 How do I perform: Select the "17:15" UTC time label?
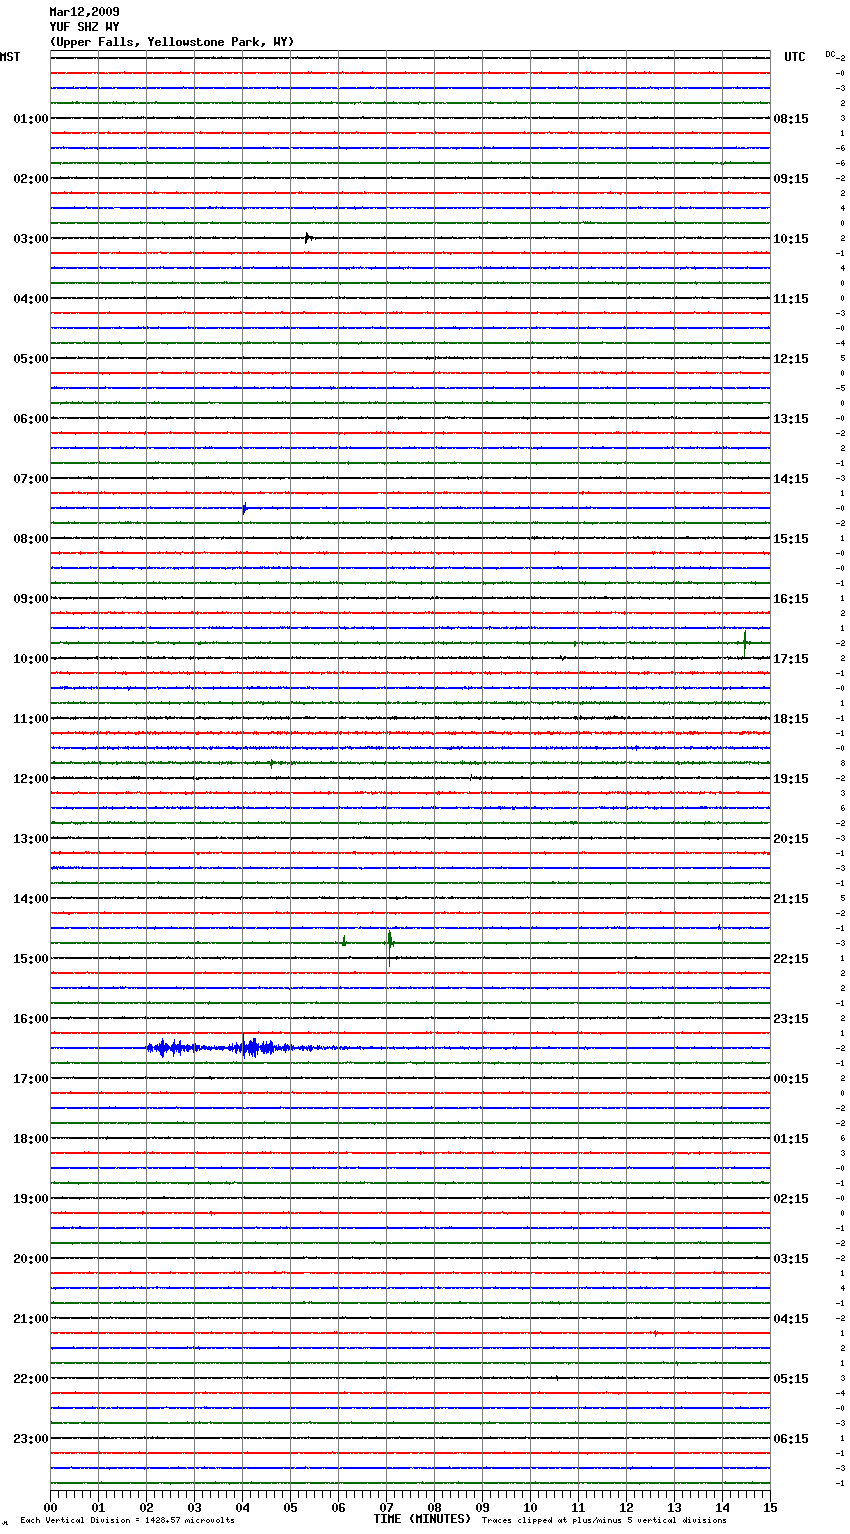point(791,659)
